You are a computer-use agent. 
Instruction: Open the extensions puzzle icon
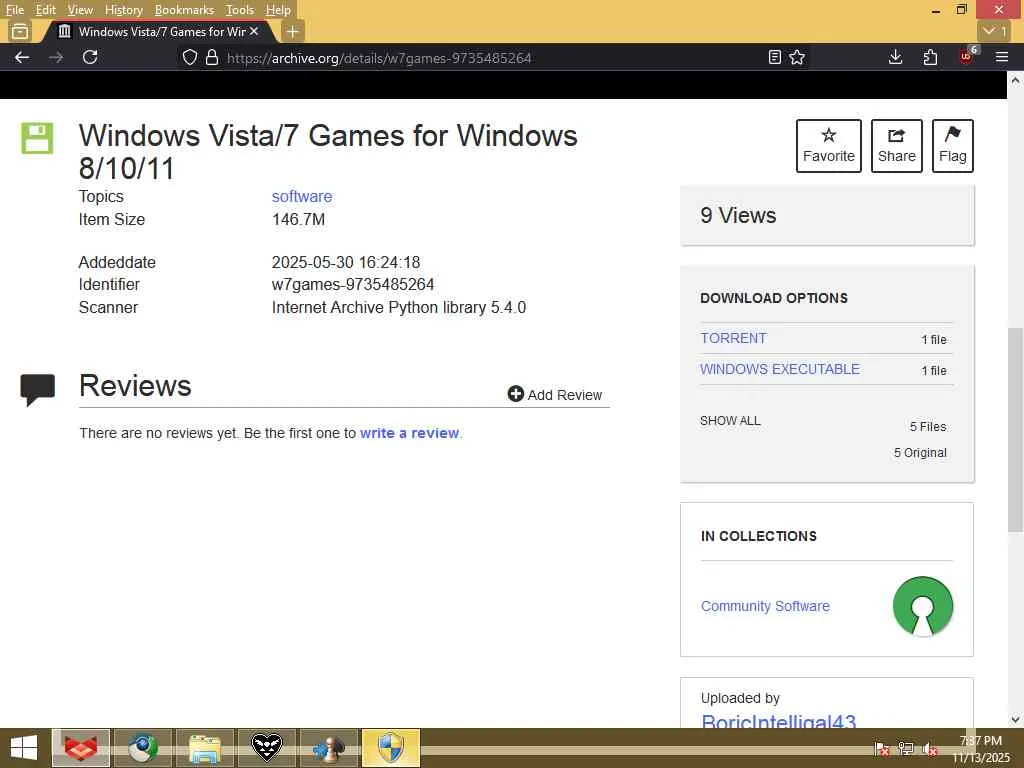coord(930,57)
